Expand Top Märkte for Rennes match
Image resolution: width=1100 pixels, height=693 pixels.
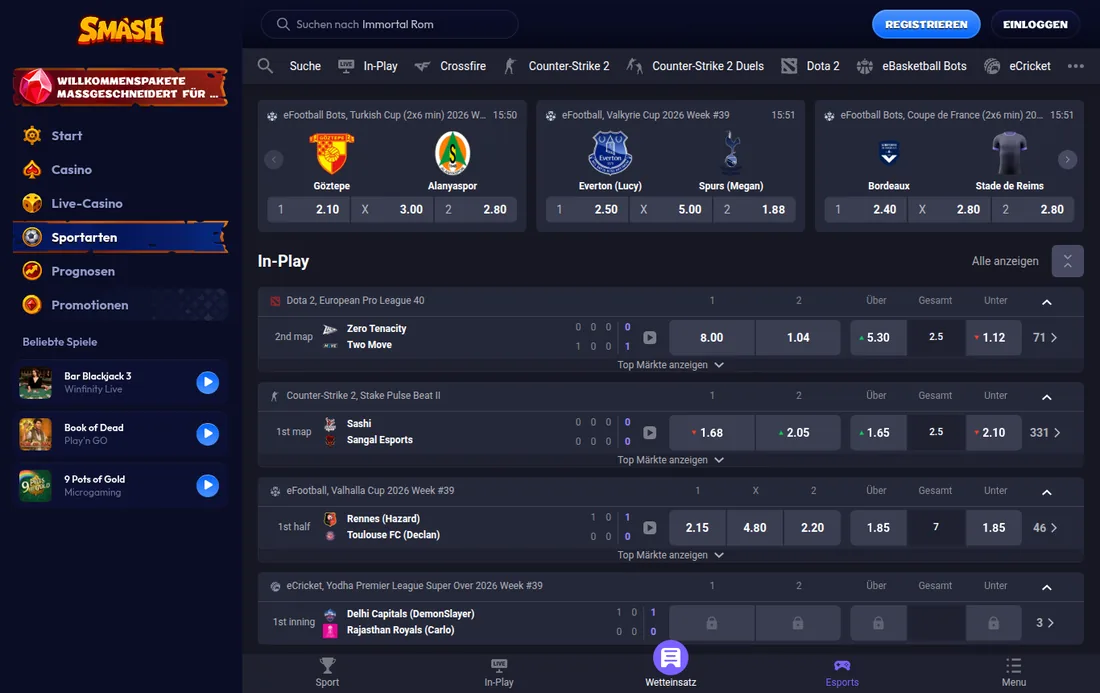pos(670,555)
